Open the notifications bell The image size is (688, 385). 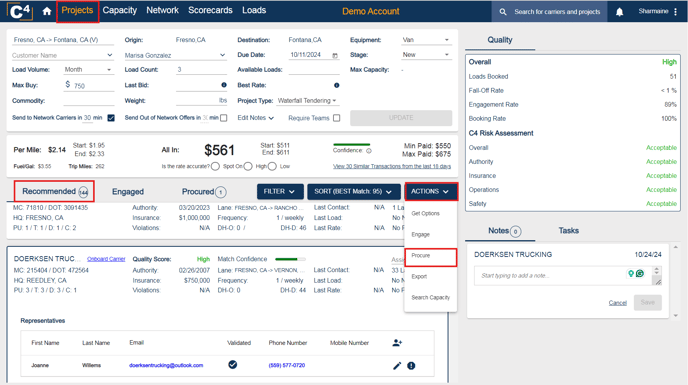(619, 12)
